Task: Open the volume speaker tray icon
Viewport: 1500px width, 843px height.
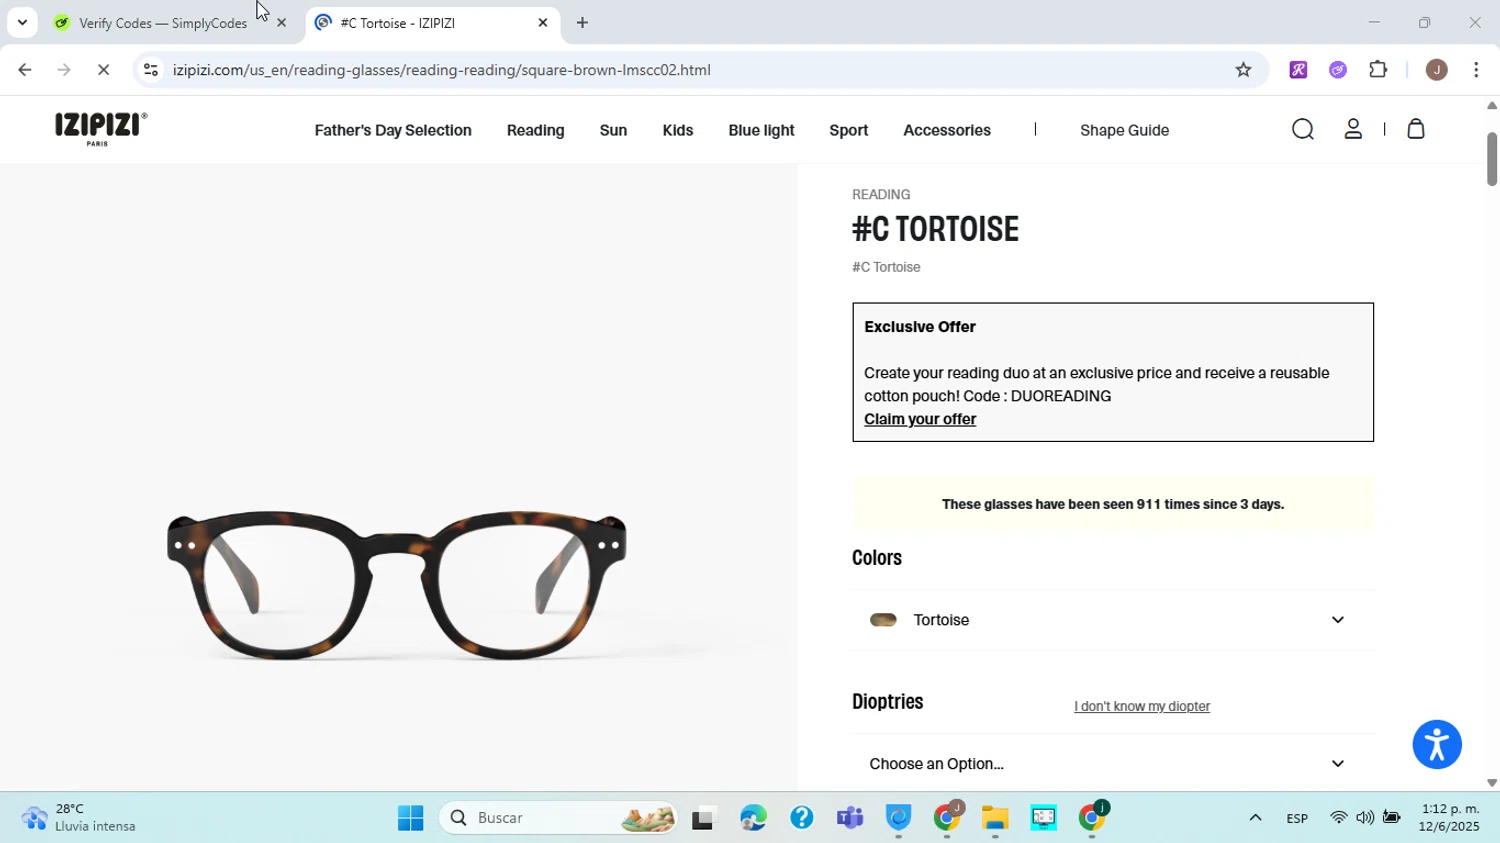Action: pos(1365,818)
